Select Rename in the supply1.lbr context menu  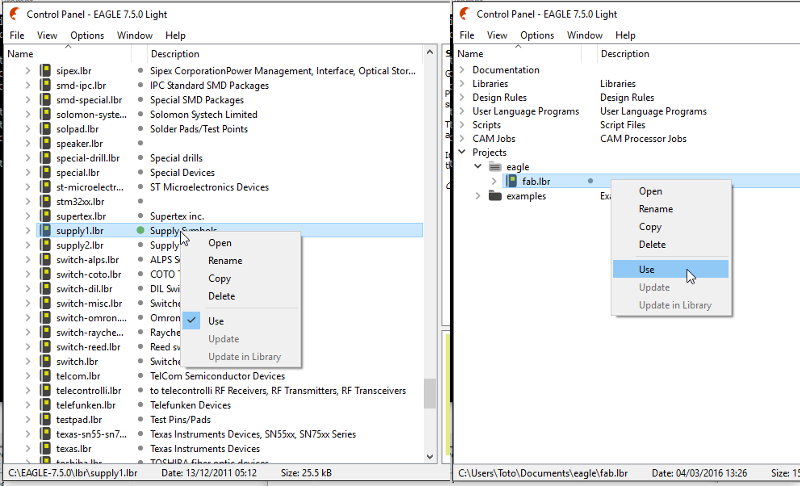point(241,261)
